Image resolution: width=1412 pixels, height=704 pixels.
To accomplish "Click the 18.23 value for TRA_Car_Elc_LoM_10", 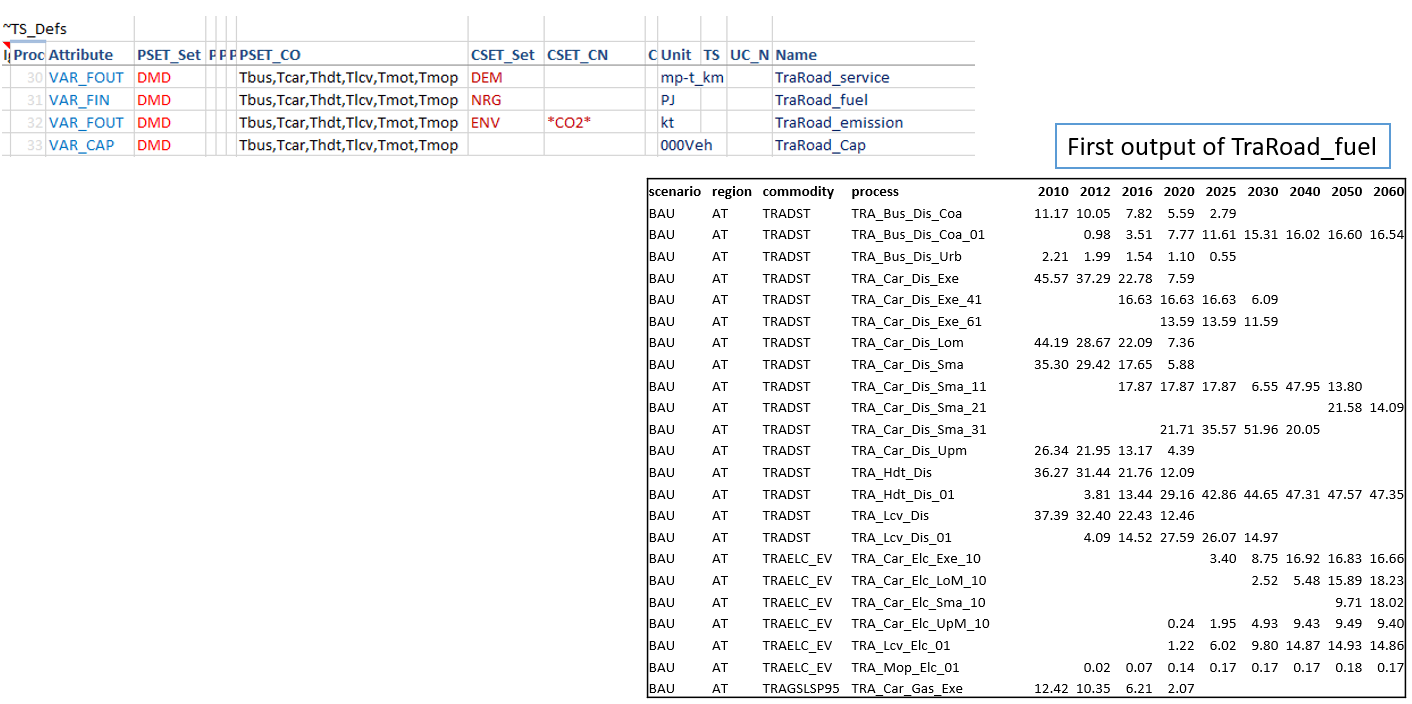I will pos(1387,580).
